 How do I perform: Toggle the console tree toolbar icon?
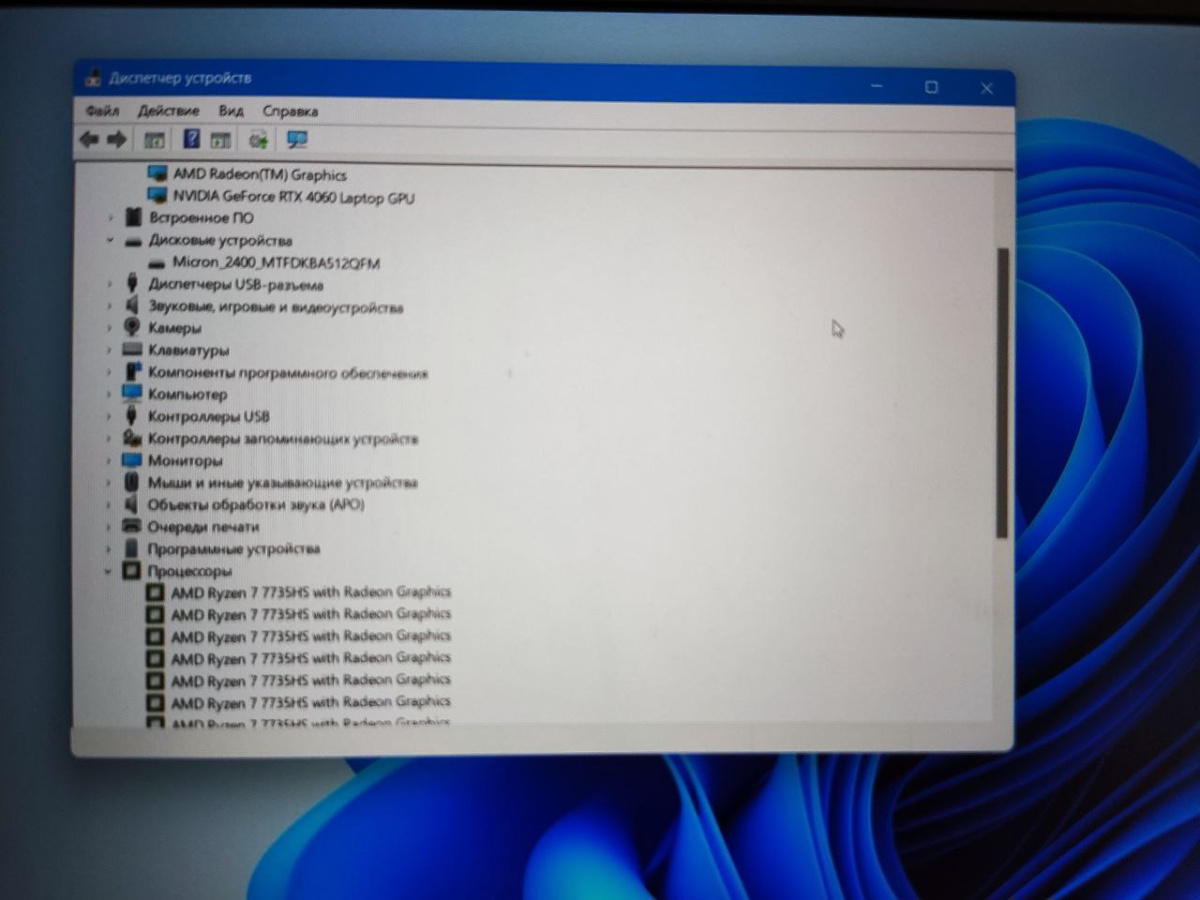[x=154, y=140]
